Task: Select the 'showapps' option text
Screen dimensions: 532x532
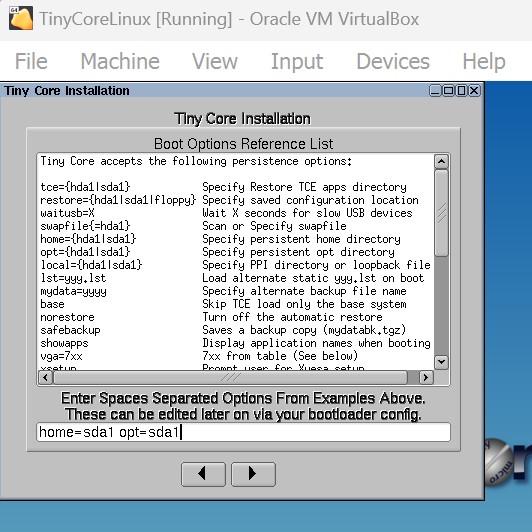Action: click(64, 343)
